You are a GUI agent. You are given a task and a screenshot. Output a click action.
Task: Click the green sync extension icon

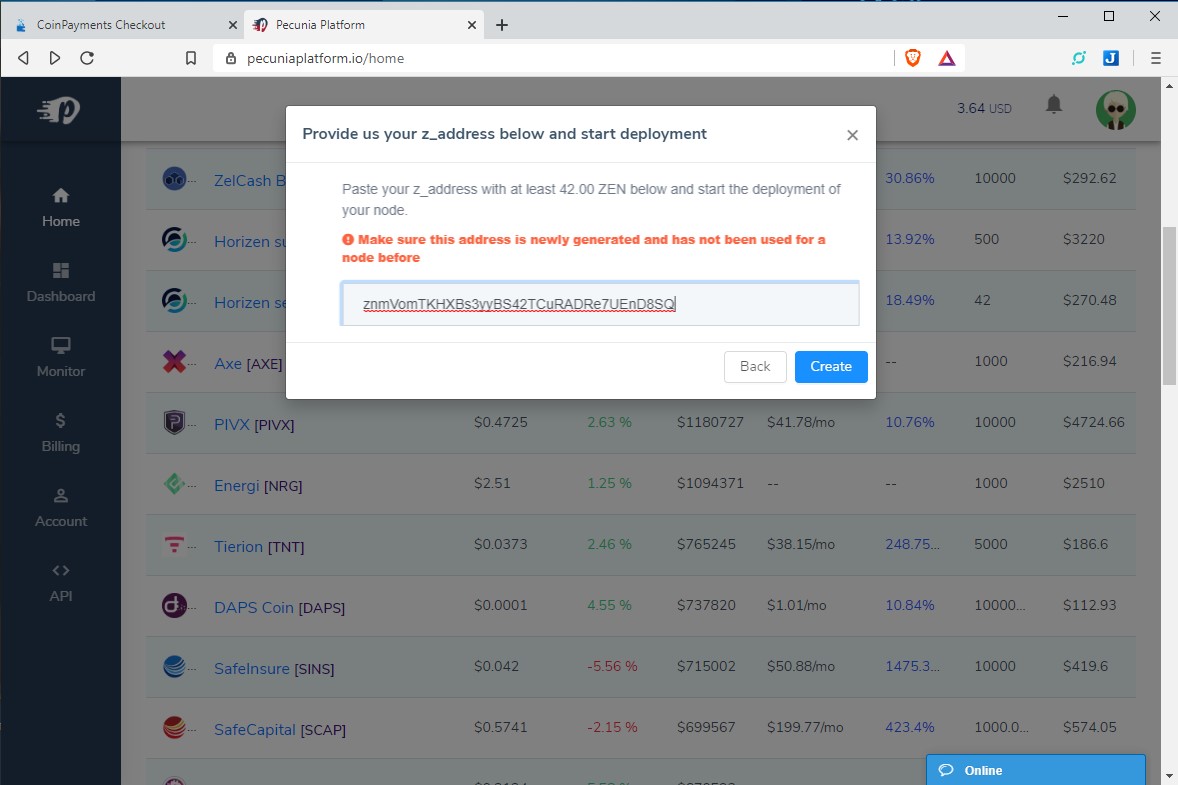[x=1079, y=58]
